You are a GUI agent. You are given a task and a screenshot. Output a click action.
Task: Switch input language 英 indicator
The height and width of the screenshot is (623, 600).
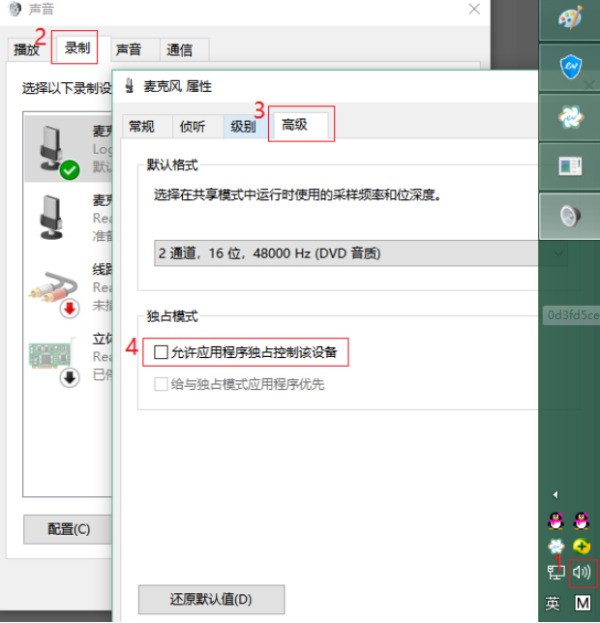coord(552,604)
